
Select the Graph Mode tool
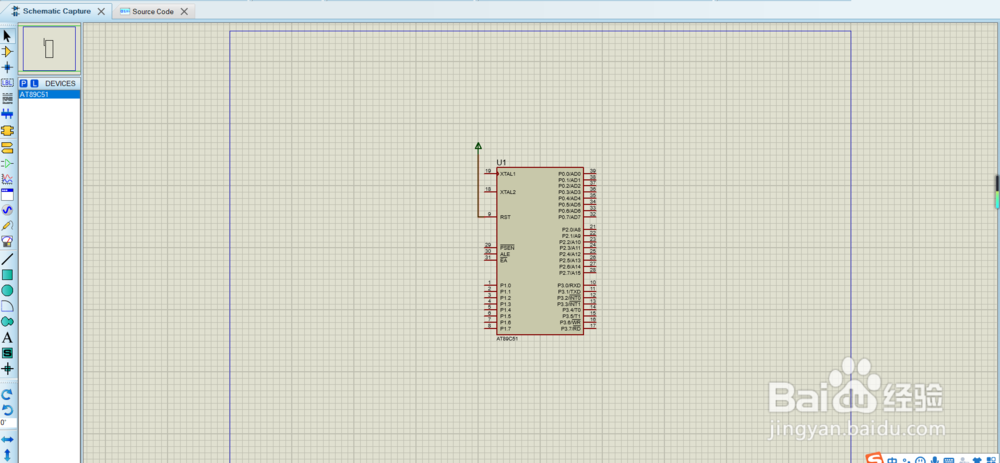click(x=8, y=179)
